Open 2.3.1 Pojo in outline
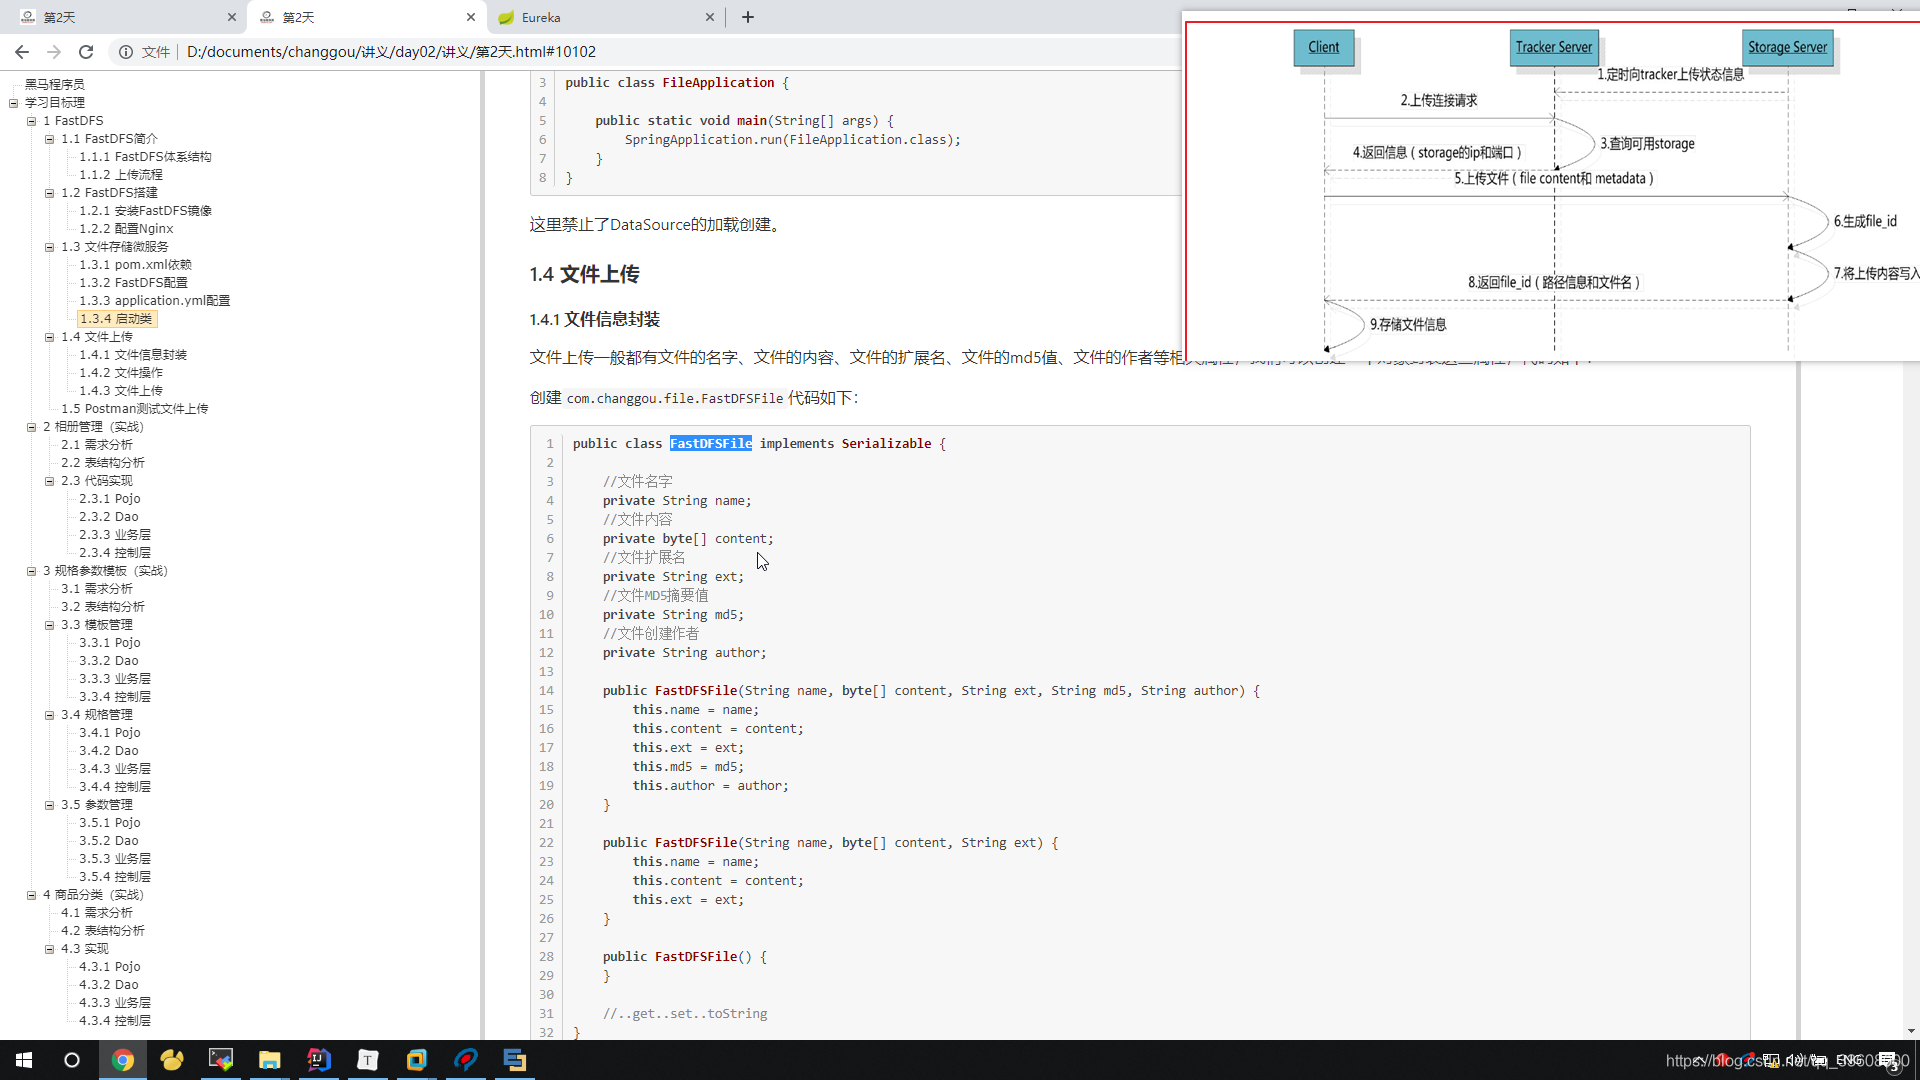The width and height of the screenshot is (1920, 1080). [110, 499]
